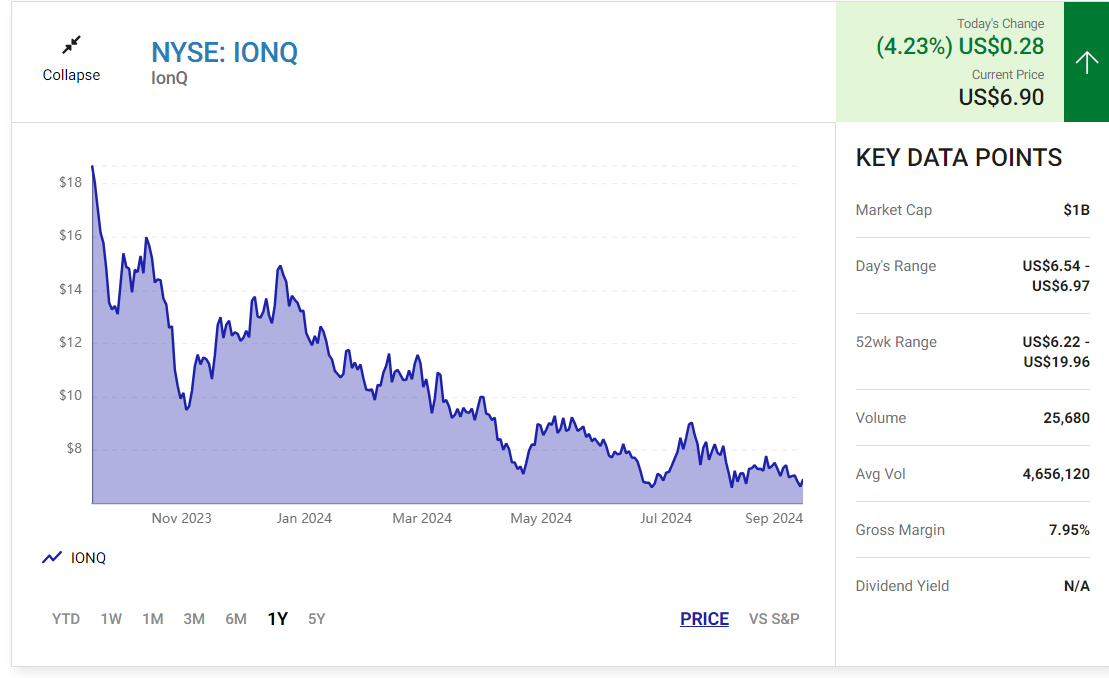
Task: Click the $14 y-axis label
Action: 71,289
